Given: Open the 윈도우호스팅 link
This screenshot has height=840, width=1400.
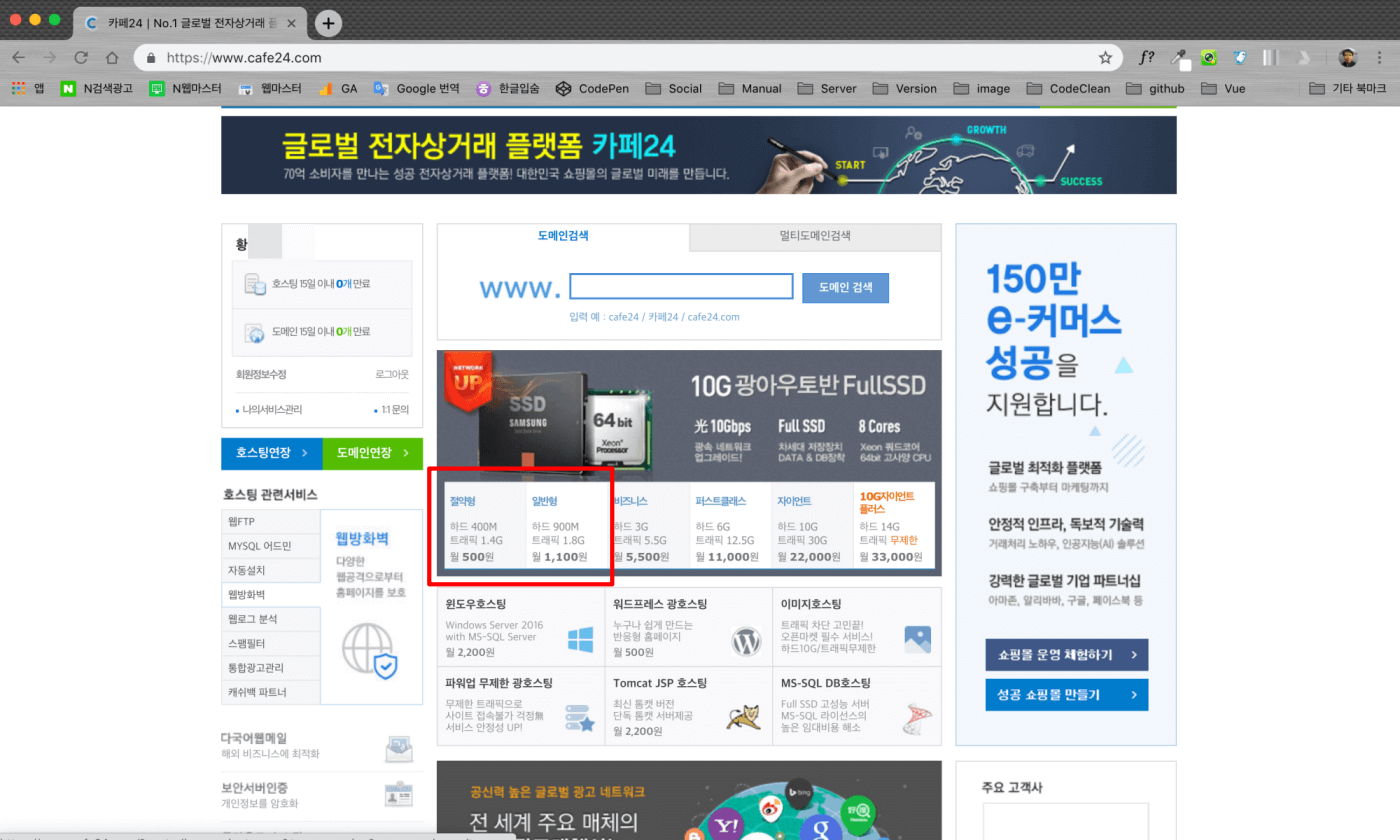Looking at the screenshot, I should (476, 604).
